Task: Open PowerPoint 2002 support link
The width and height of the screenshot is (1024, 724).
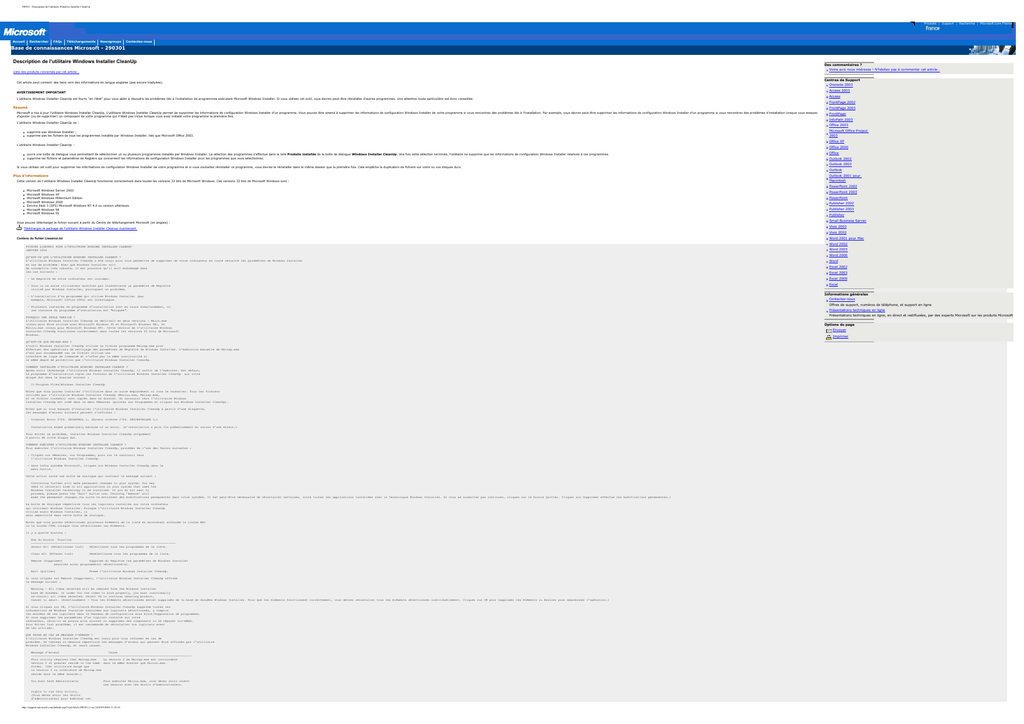Action: coord(842,187)
